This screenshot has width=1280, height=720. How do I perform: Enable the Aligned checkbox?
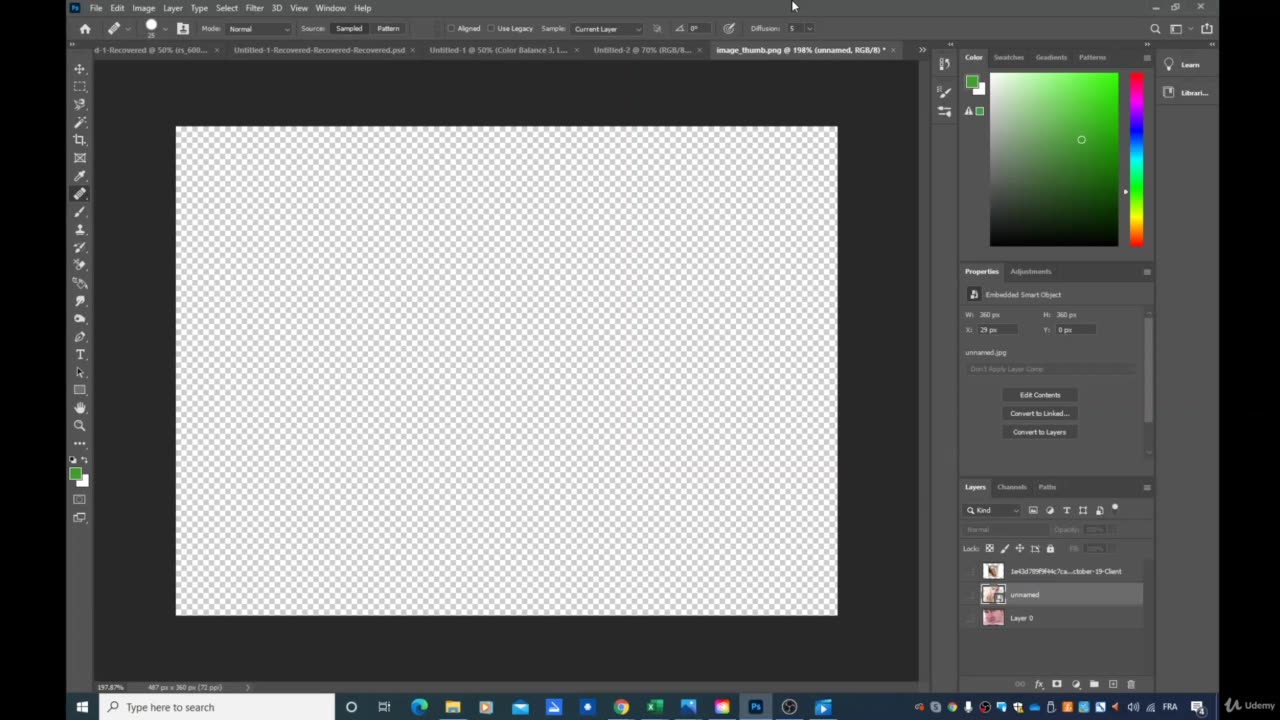[x=451, y=29]
